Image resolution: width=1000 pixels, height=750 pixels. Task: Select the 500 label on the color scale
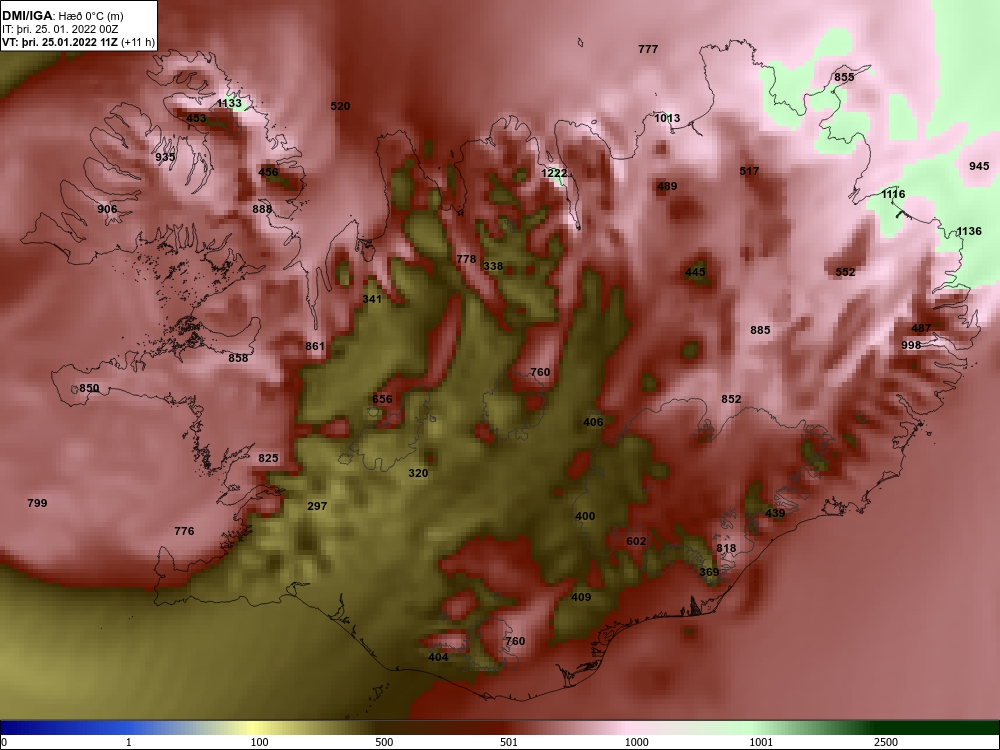pyautogui.click(x=384, y=742)
